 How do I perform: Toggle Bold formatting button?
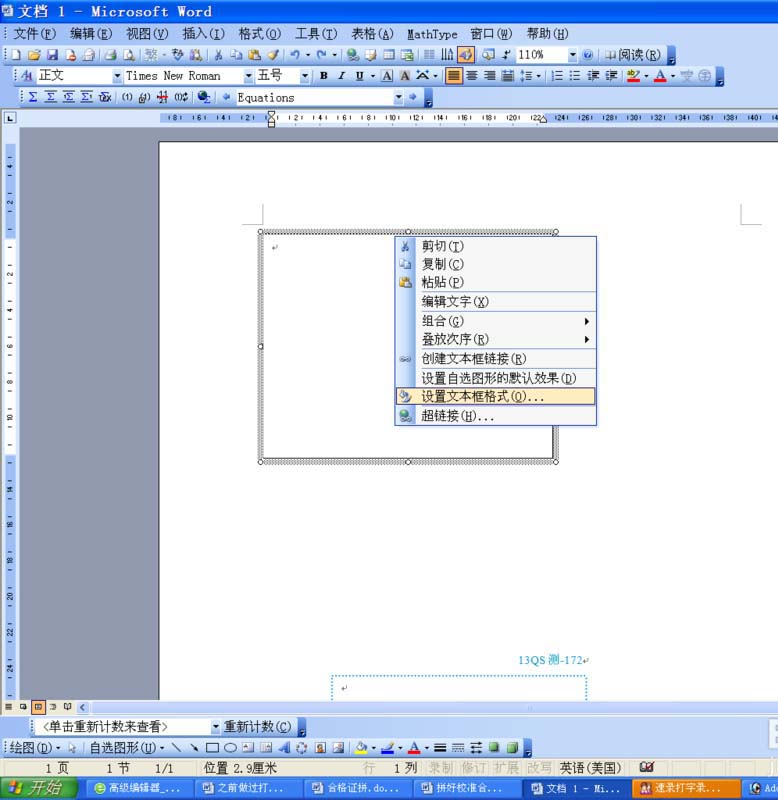tap(323, 76)
